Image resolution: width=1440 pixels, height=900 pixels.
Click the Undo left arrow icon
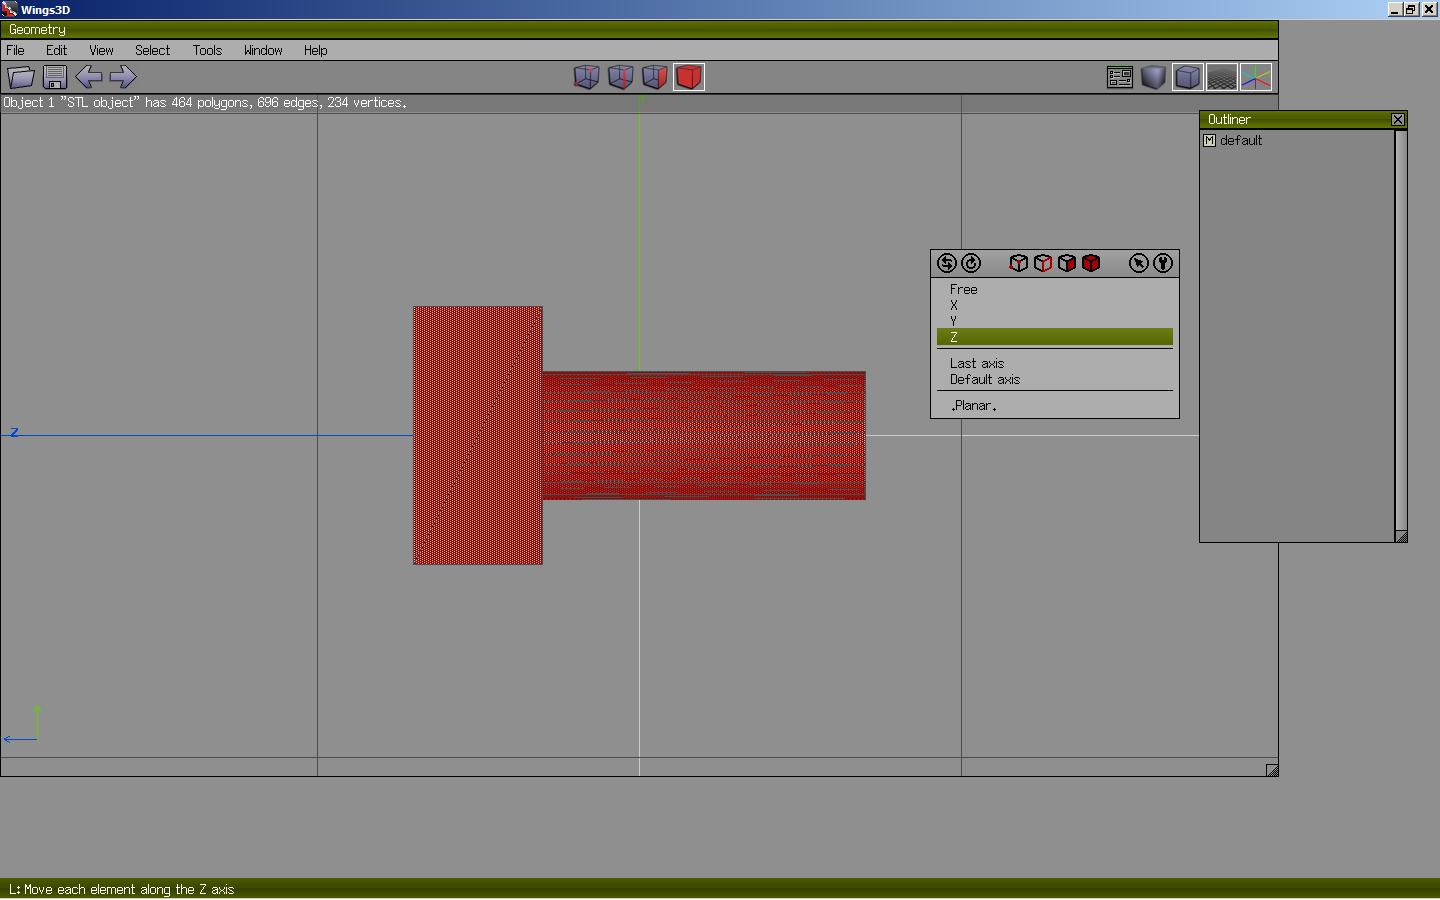(89, 77)
